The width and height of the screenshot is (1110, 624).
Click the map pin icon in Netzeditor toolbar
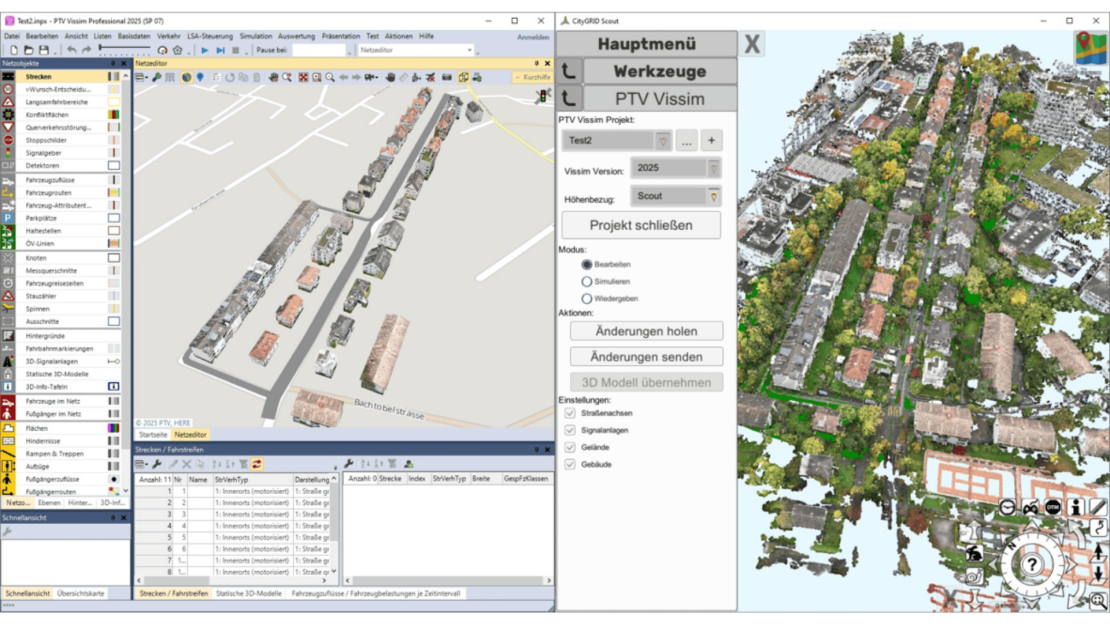pos(200,77)
